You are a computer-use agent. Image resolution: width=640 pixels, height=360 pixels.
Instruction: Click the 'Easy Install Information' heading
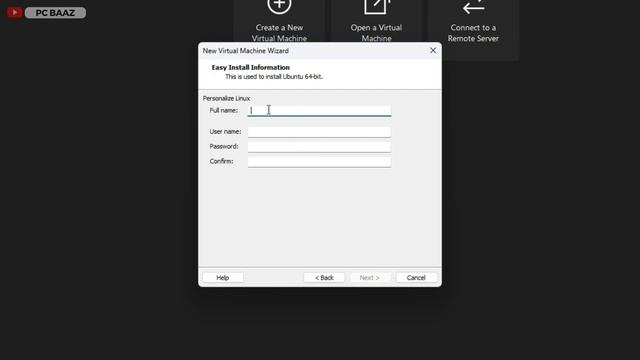(x=251, y=67)
